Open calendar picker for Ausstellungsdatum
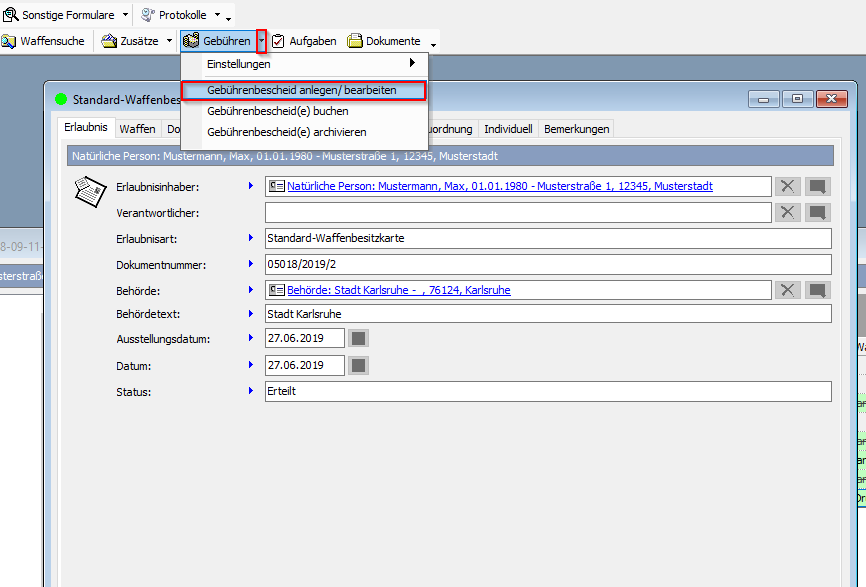Screen dimensions: 866x587 click(358, 339)
